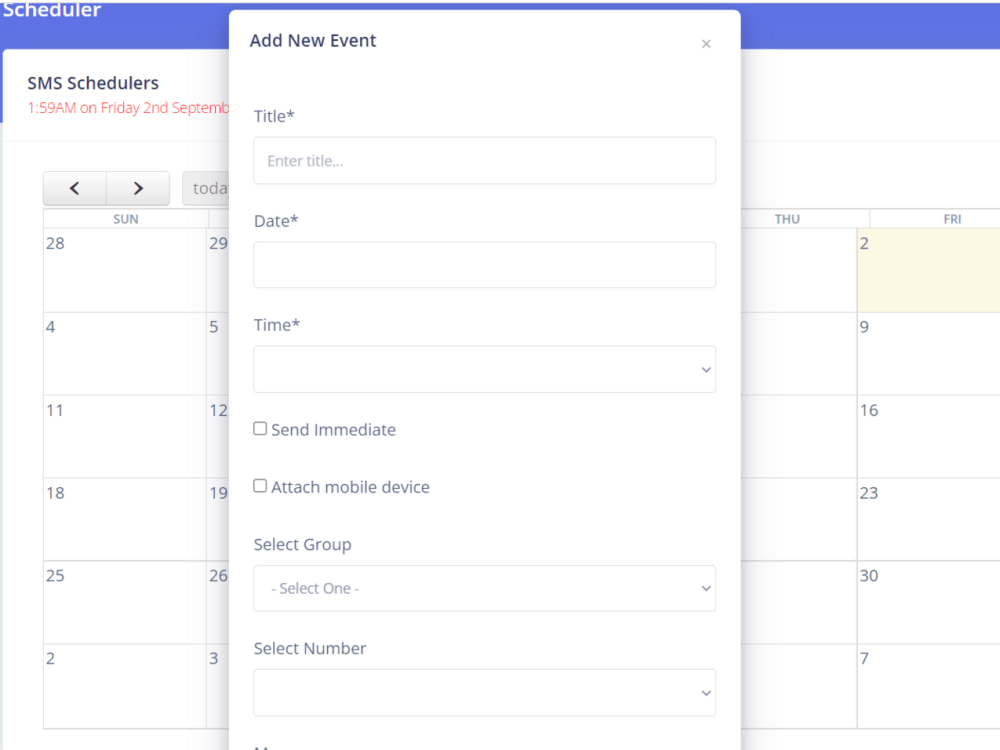The image size is (1000, 750).
Task: Tick the Send Immediate checkbox
Action: pyautogui.click(x=260, y=429)
